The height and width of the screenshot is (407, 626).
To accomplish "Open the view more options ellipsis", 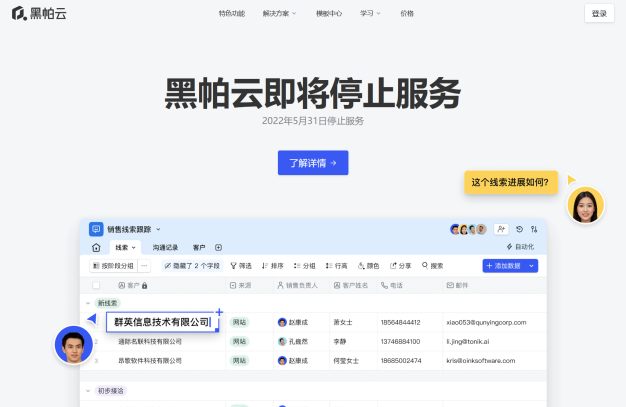I will tap(144, 266).
